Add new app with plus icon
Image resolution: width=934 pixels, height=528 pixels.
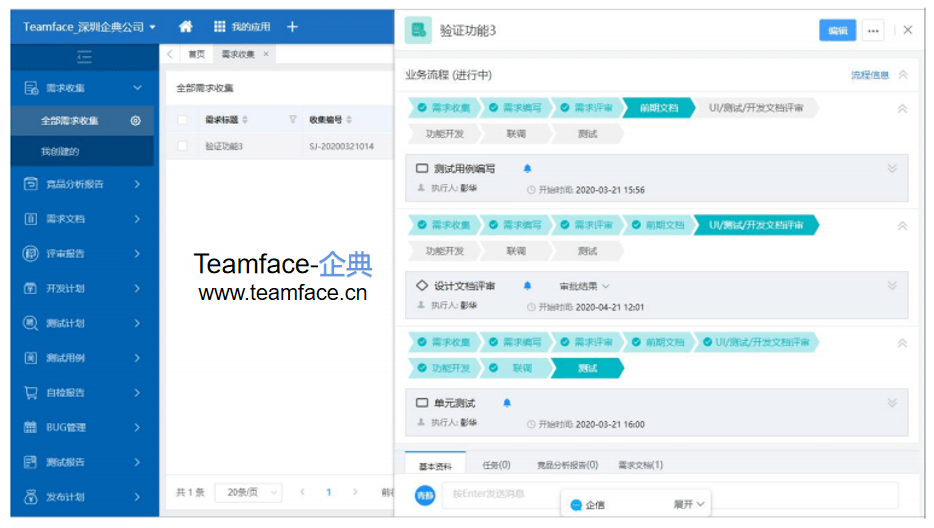point(292,27)
